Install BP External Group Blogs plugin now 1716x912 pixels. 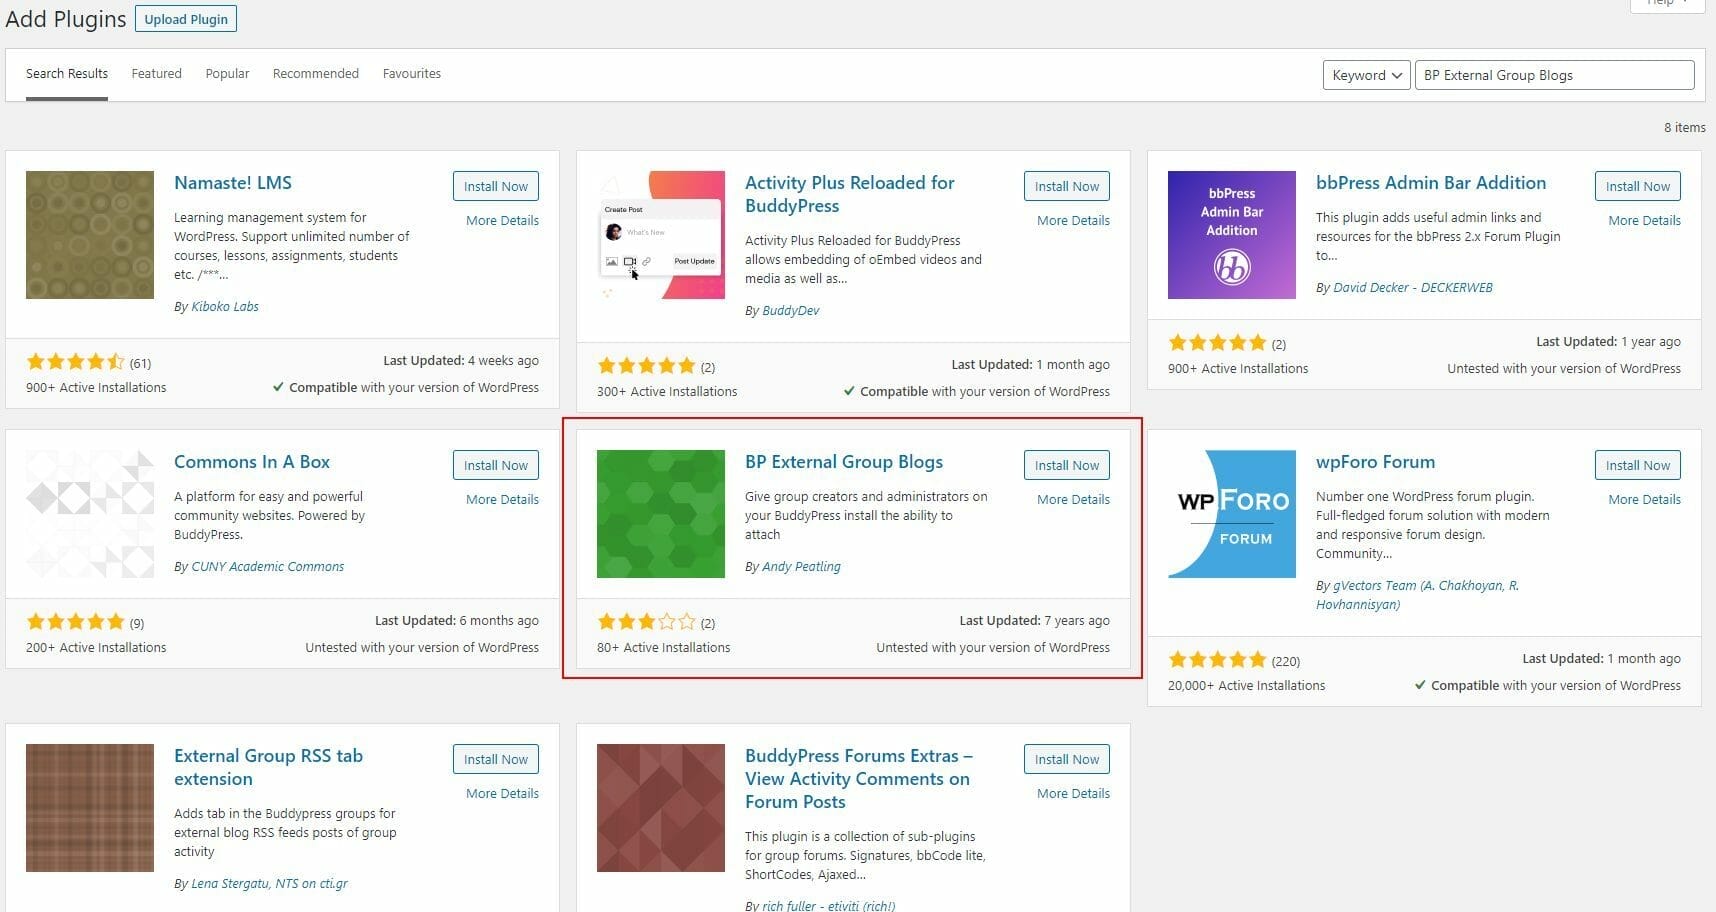click(x=1066, y=465)
